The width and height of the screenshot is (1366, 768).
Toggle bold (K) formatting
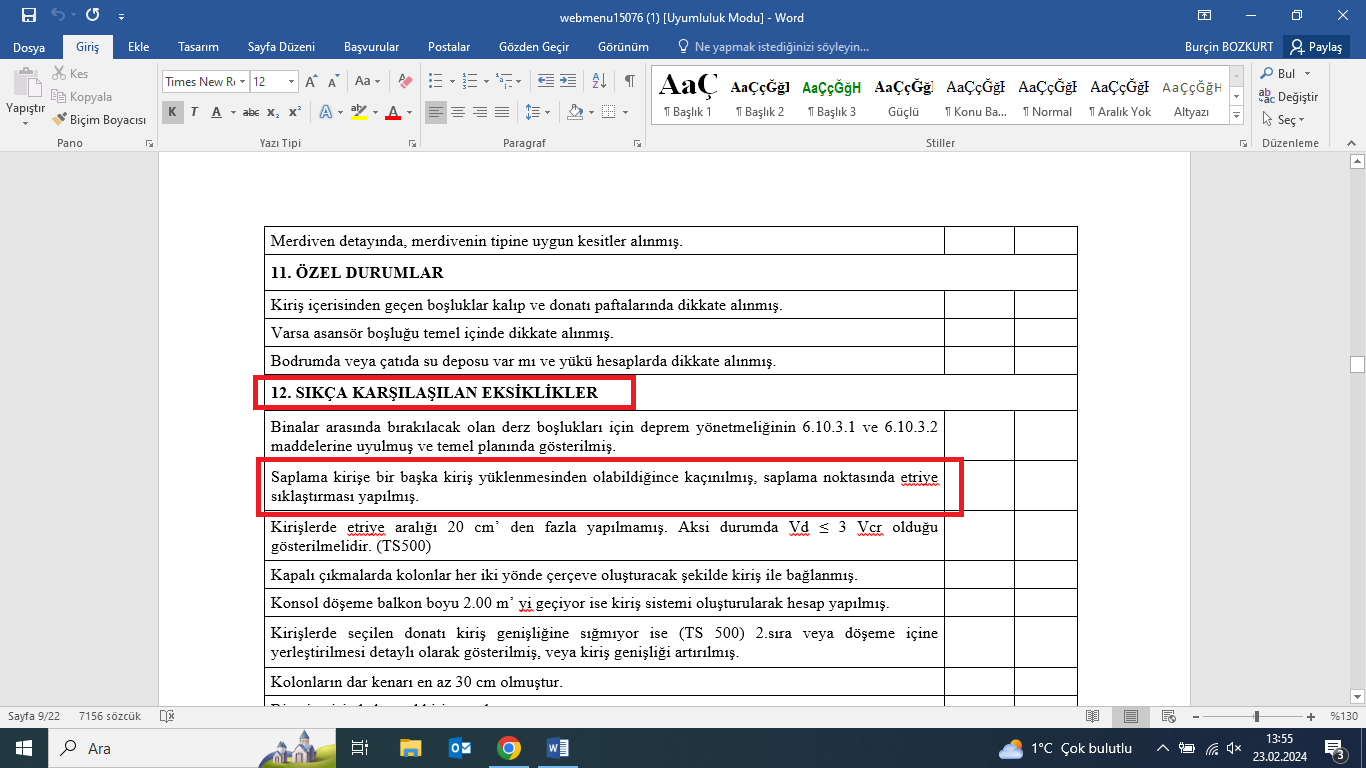coord(172,112)
